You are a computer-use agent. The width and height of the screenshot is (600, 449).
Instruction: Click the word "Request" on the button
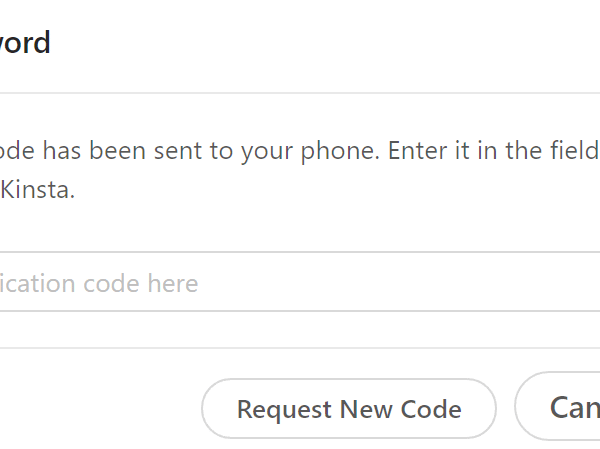284,409
